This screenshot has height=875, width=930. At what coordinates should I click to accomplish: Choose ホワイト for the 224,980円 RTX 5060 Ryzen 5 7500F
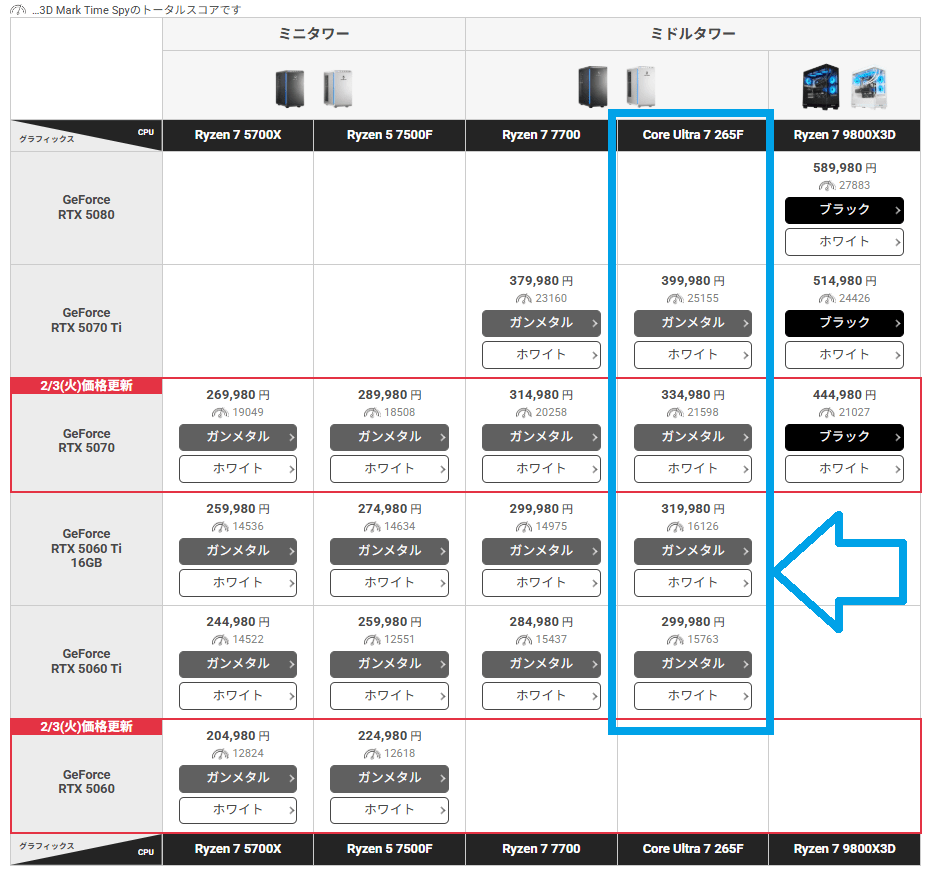tap(389, 809)
